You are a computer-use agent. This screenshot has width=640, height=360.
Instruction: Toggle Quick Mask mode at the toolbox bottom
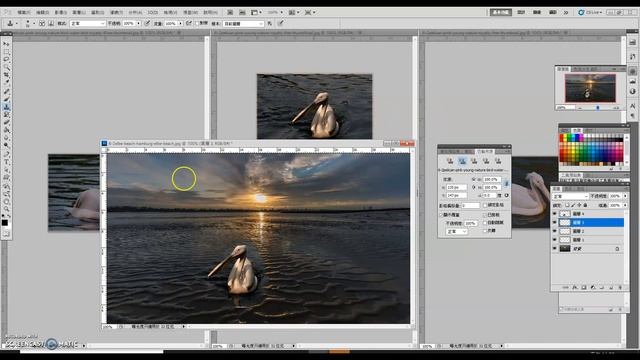coord(6,234)
